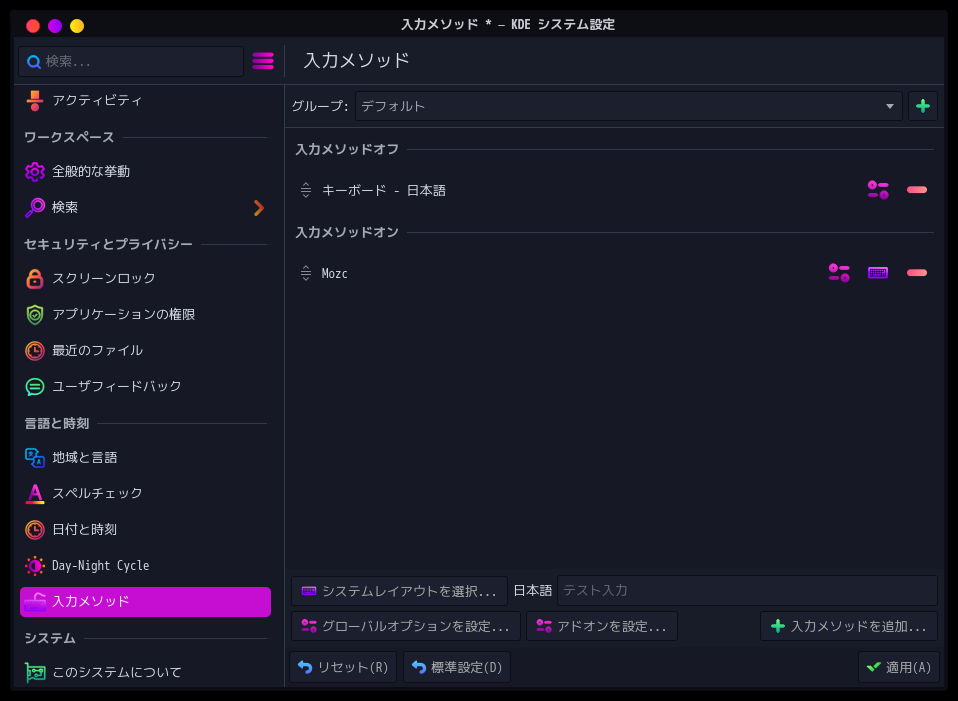958x701 pixels.
Task: Focus the テスト入力 text field
Action: click(x=747, y=590)
